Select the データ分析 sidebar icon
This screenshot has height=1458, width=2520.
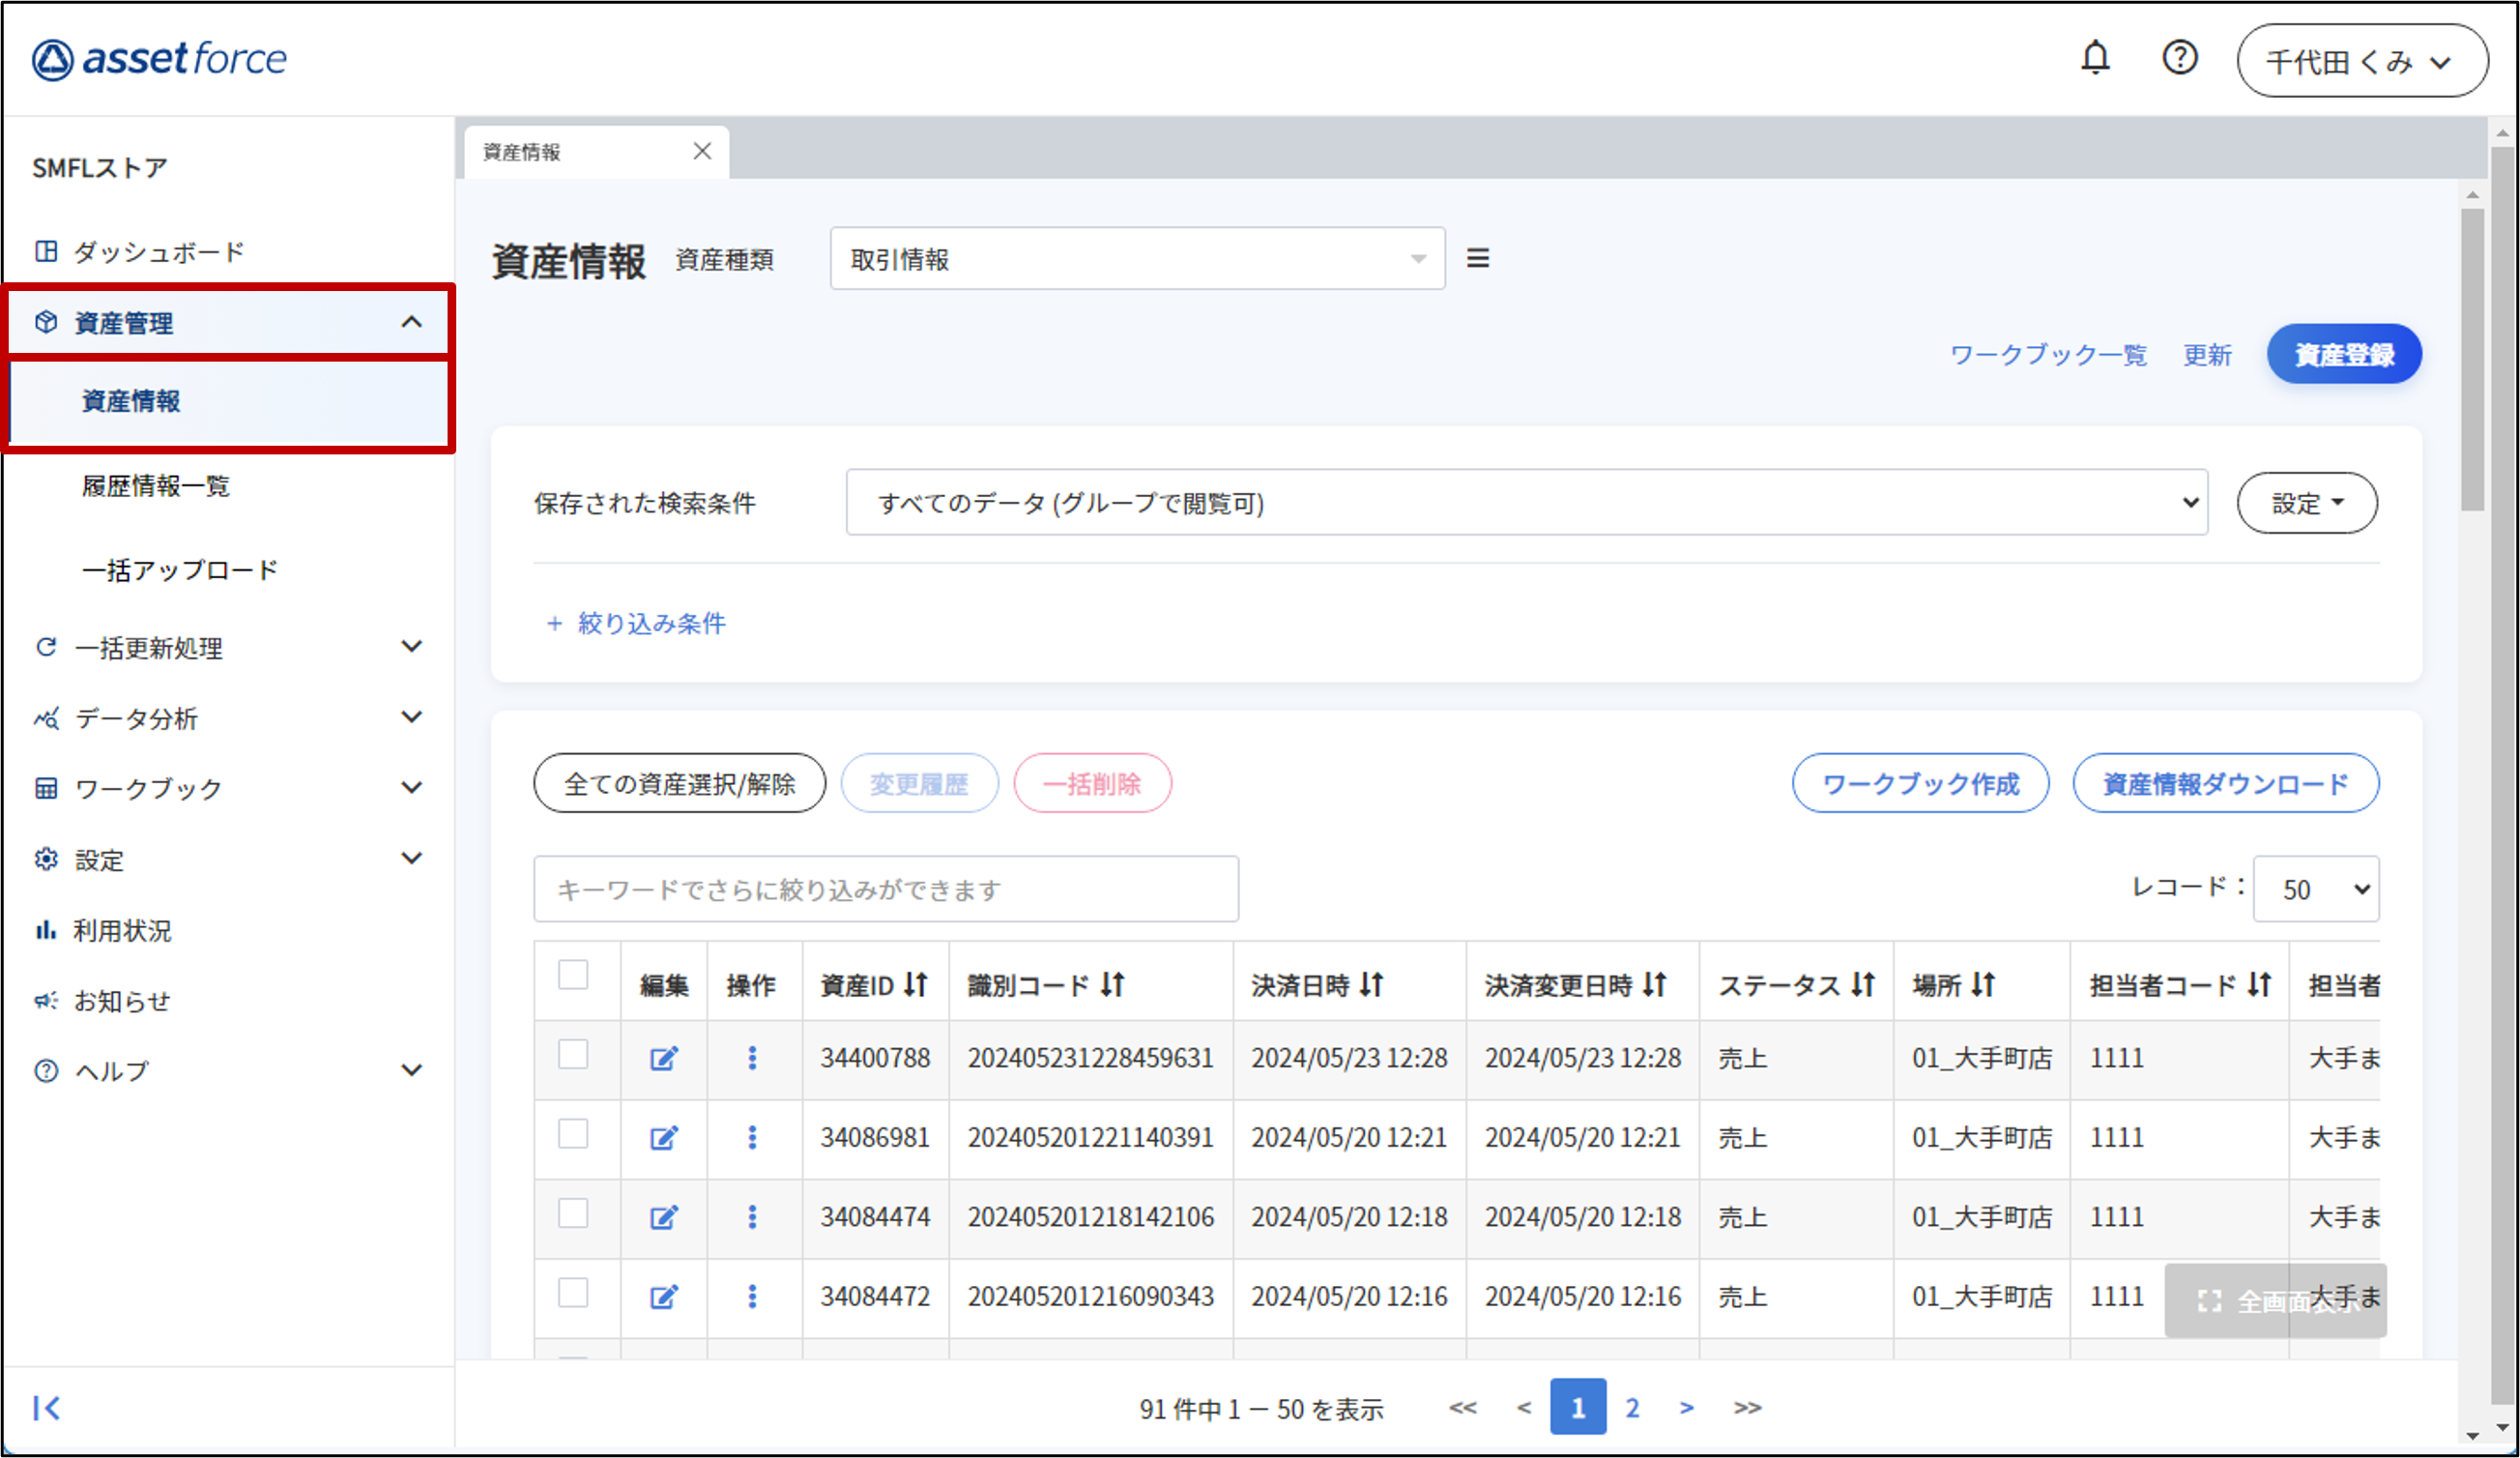pyautogui.click(x=46, y=717)
